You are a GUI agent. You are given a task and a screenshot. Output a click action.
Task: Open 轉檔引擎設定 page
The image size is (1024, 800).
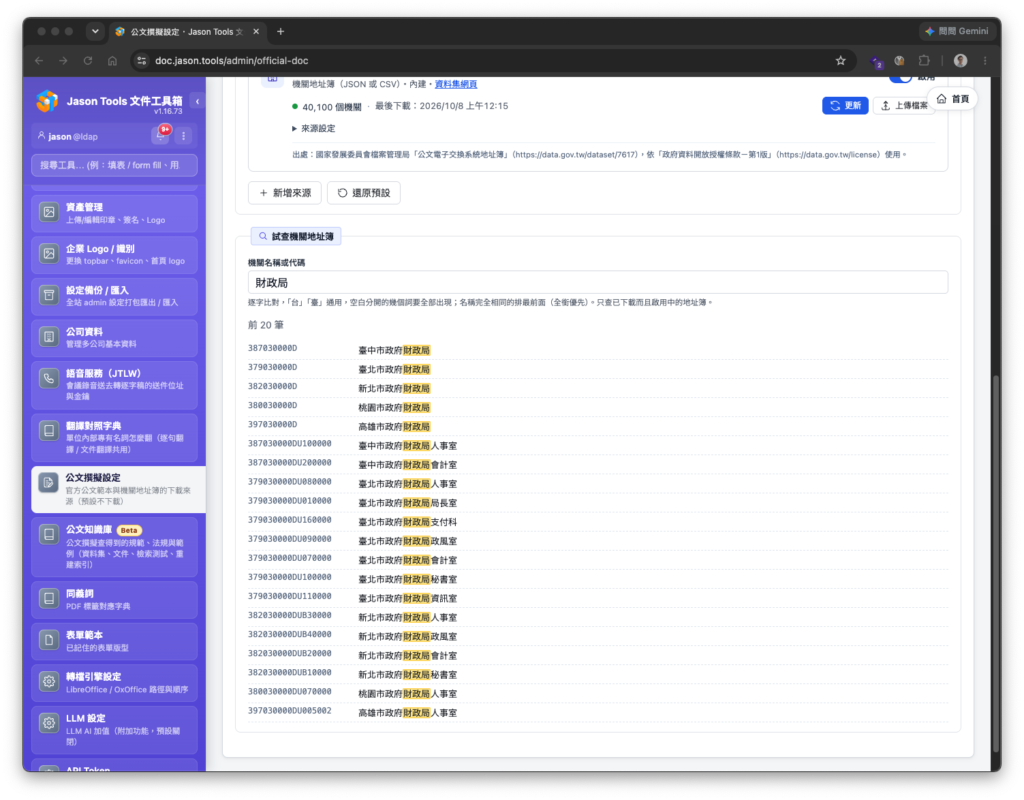pyautogui.click(x=114, y=682)
